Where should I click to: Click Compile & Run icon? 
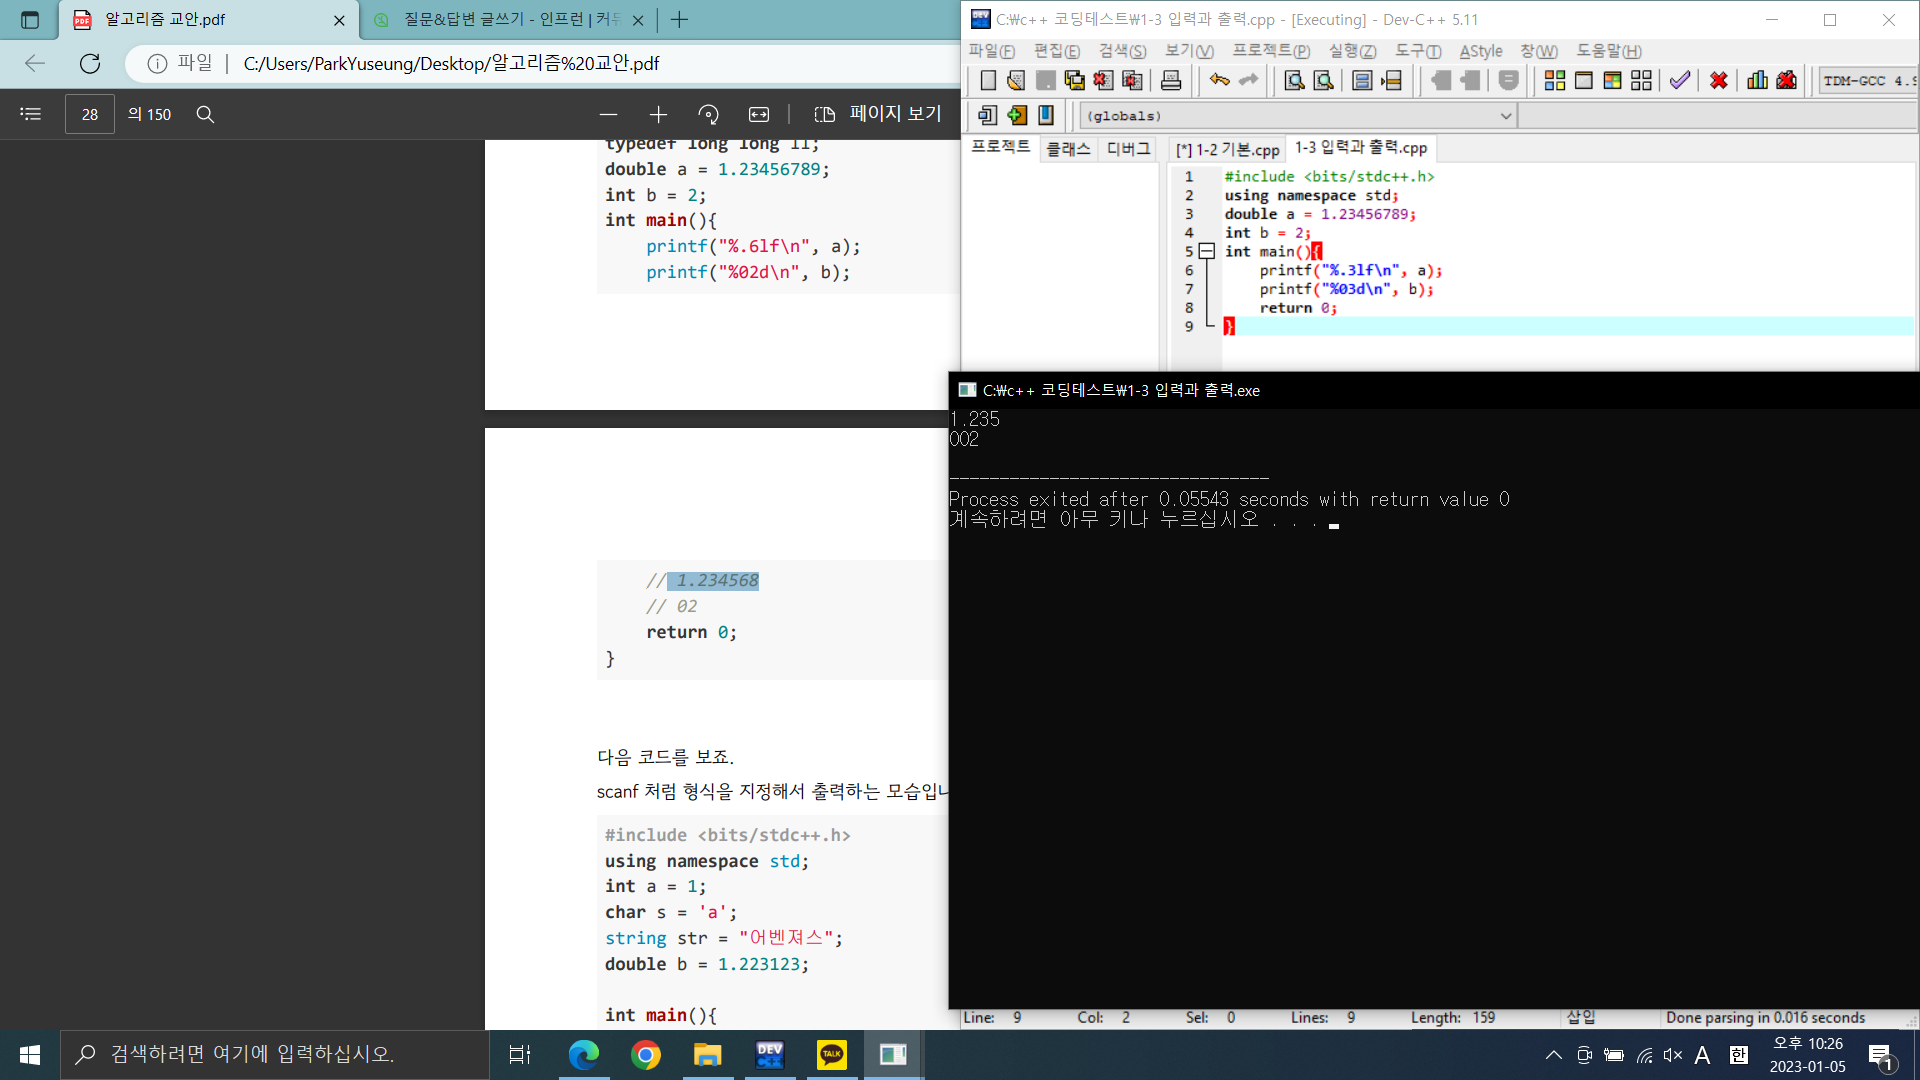point(1613,81)
